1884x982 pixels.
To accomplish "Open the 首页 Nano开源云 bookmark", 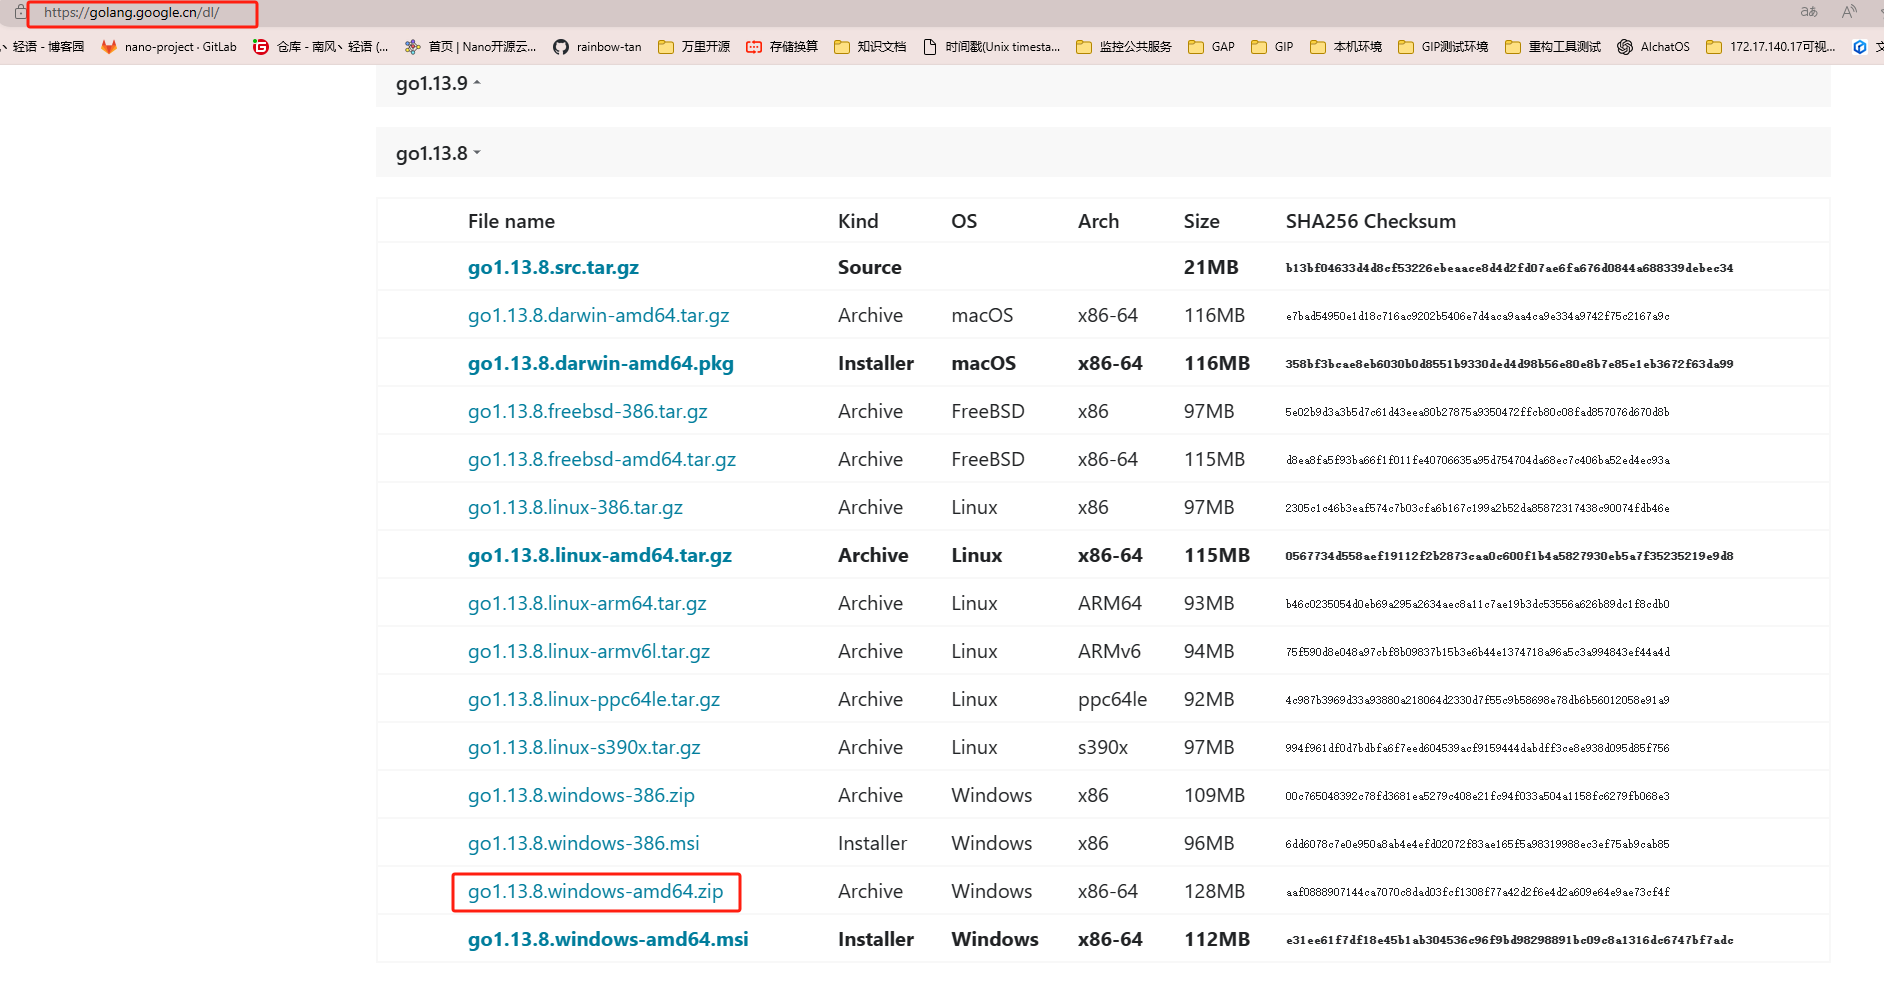I will point(471,47).
